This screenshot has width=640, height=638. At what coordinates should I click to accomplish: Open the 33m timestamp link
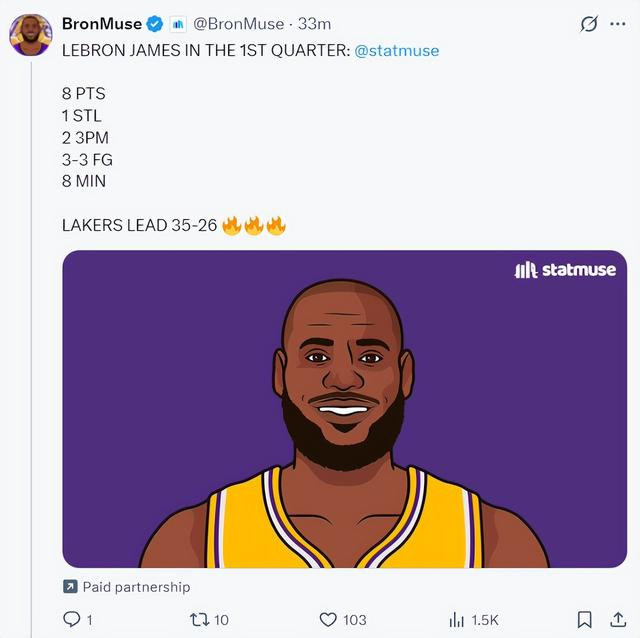(315, 24)
